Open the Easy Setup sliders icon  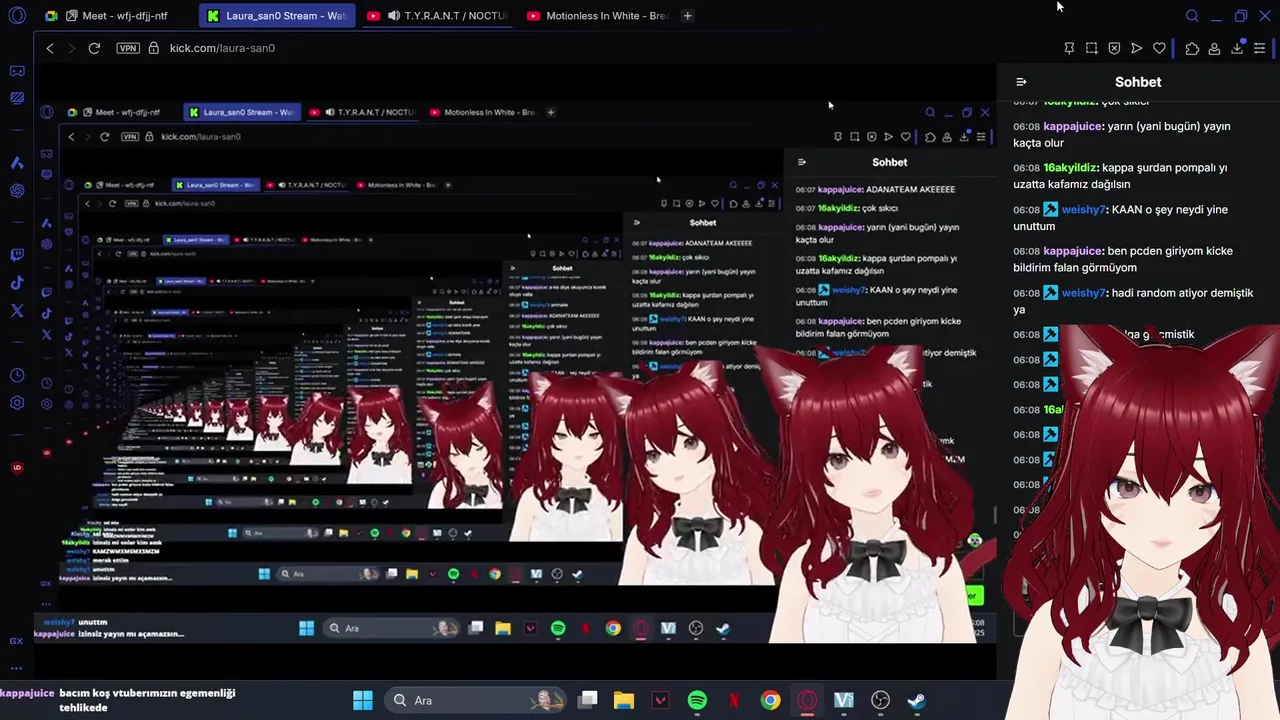pyautogui.click(x=1260, y=48)
